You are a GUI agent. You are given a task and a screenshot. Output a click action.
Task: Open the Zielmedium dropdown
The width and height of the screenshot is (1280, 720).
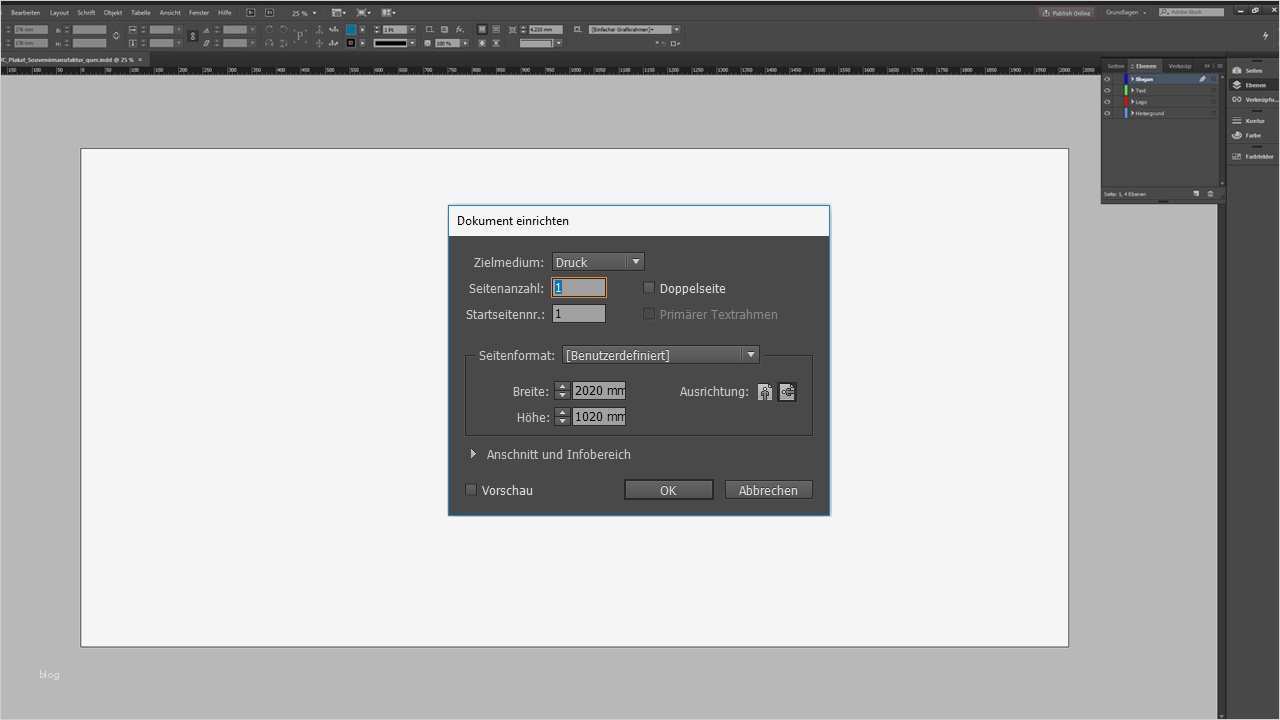598,262
